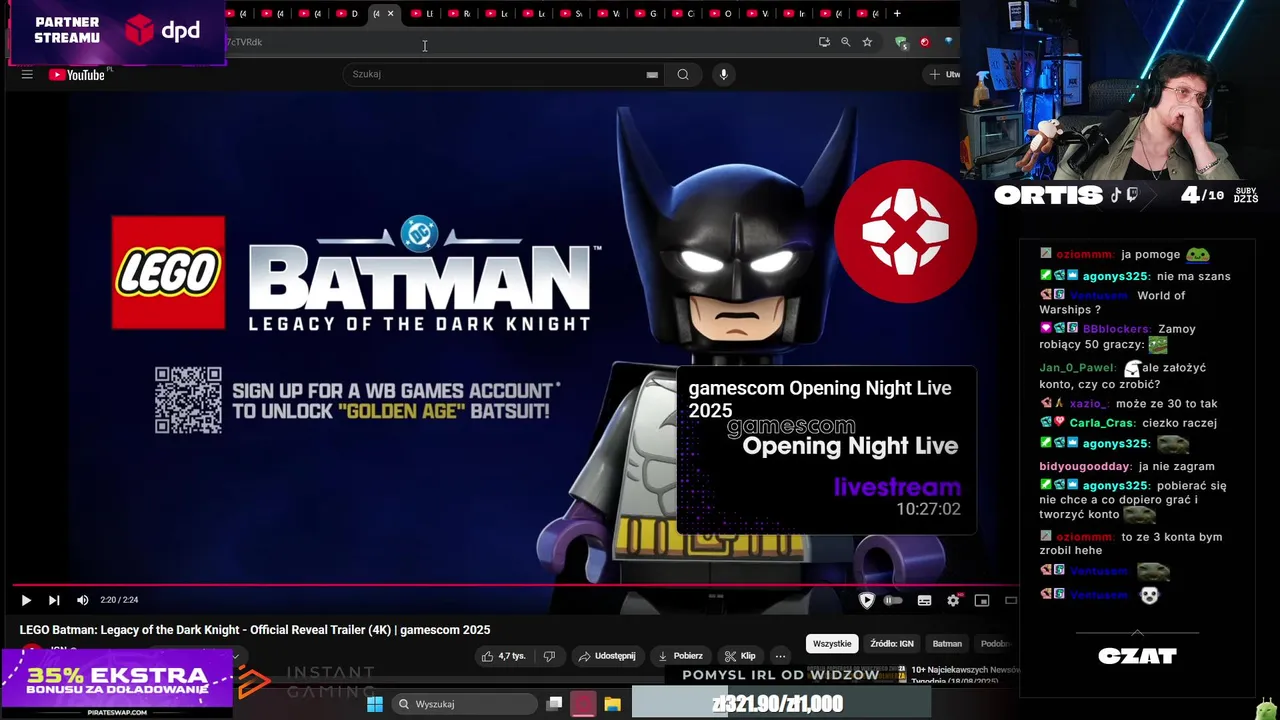Create a clip with Klip button

pos(740,656)
